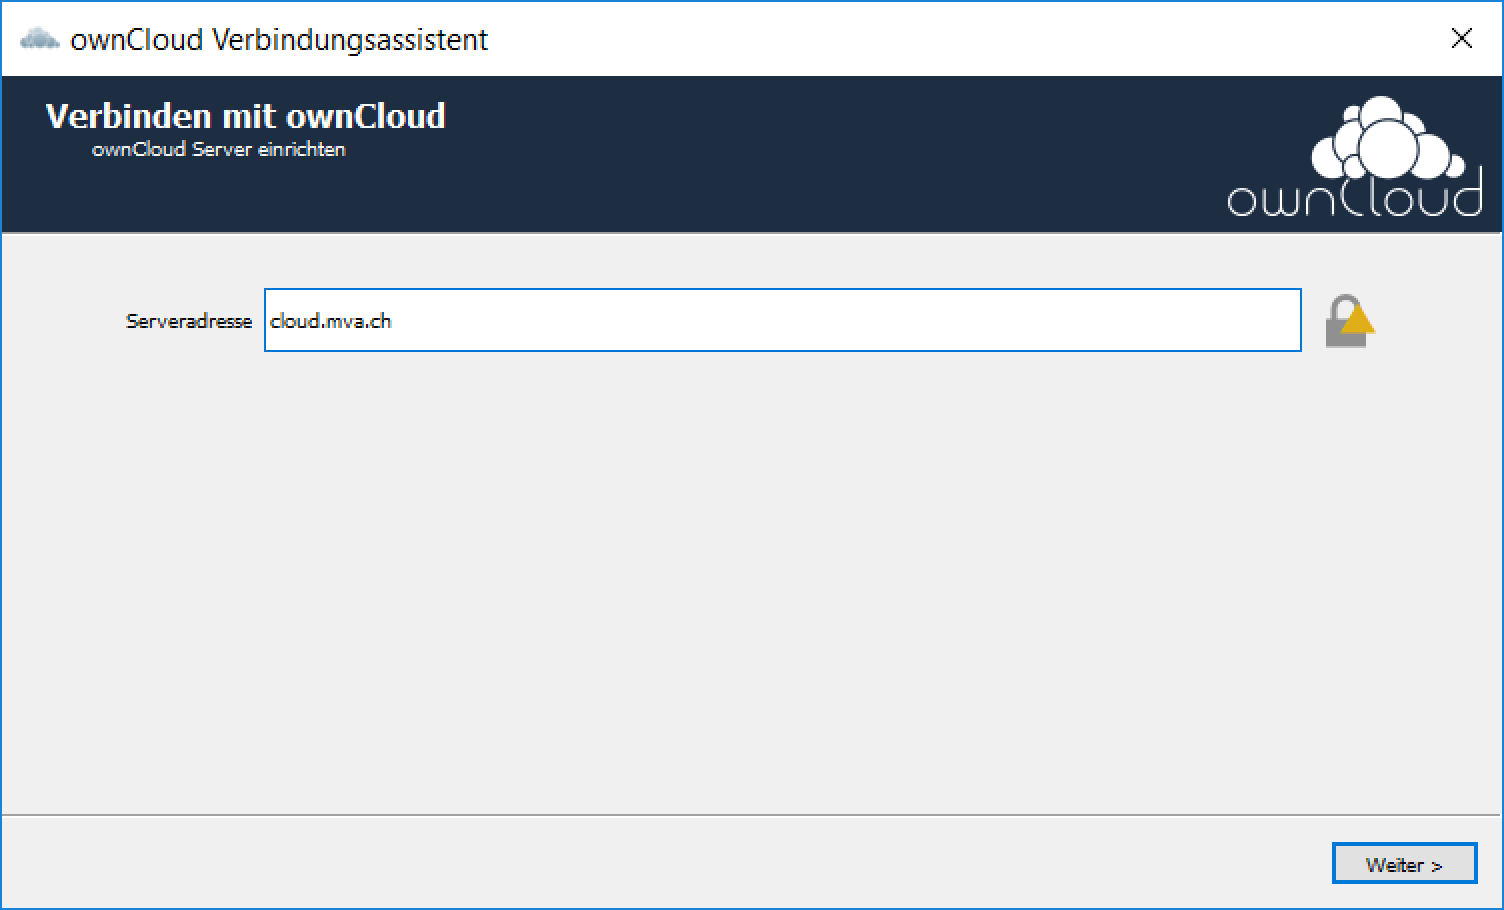Viewport: 1504px width, 910px height.
Task: Click the ownCloud logo in header banner
Action: point(1355,157)
